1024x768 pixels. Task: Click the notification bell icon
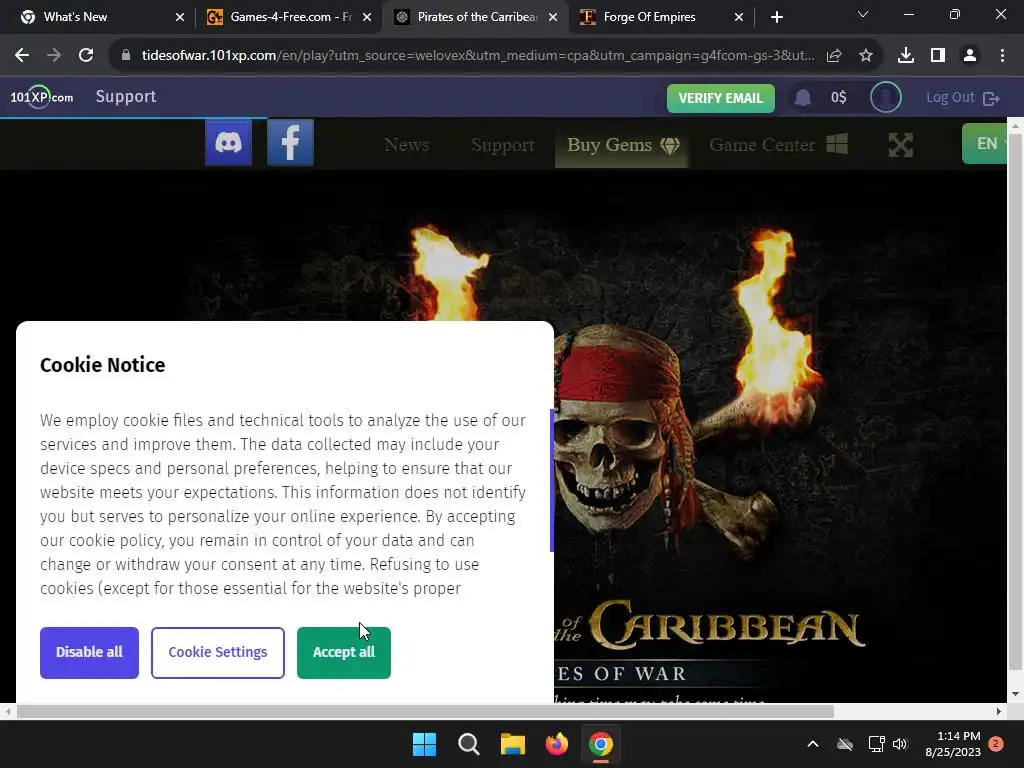[803, 98]
